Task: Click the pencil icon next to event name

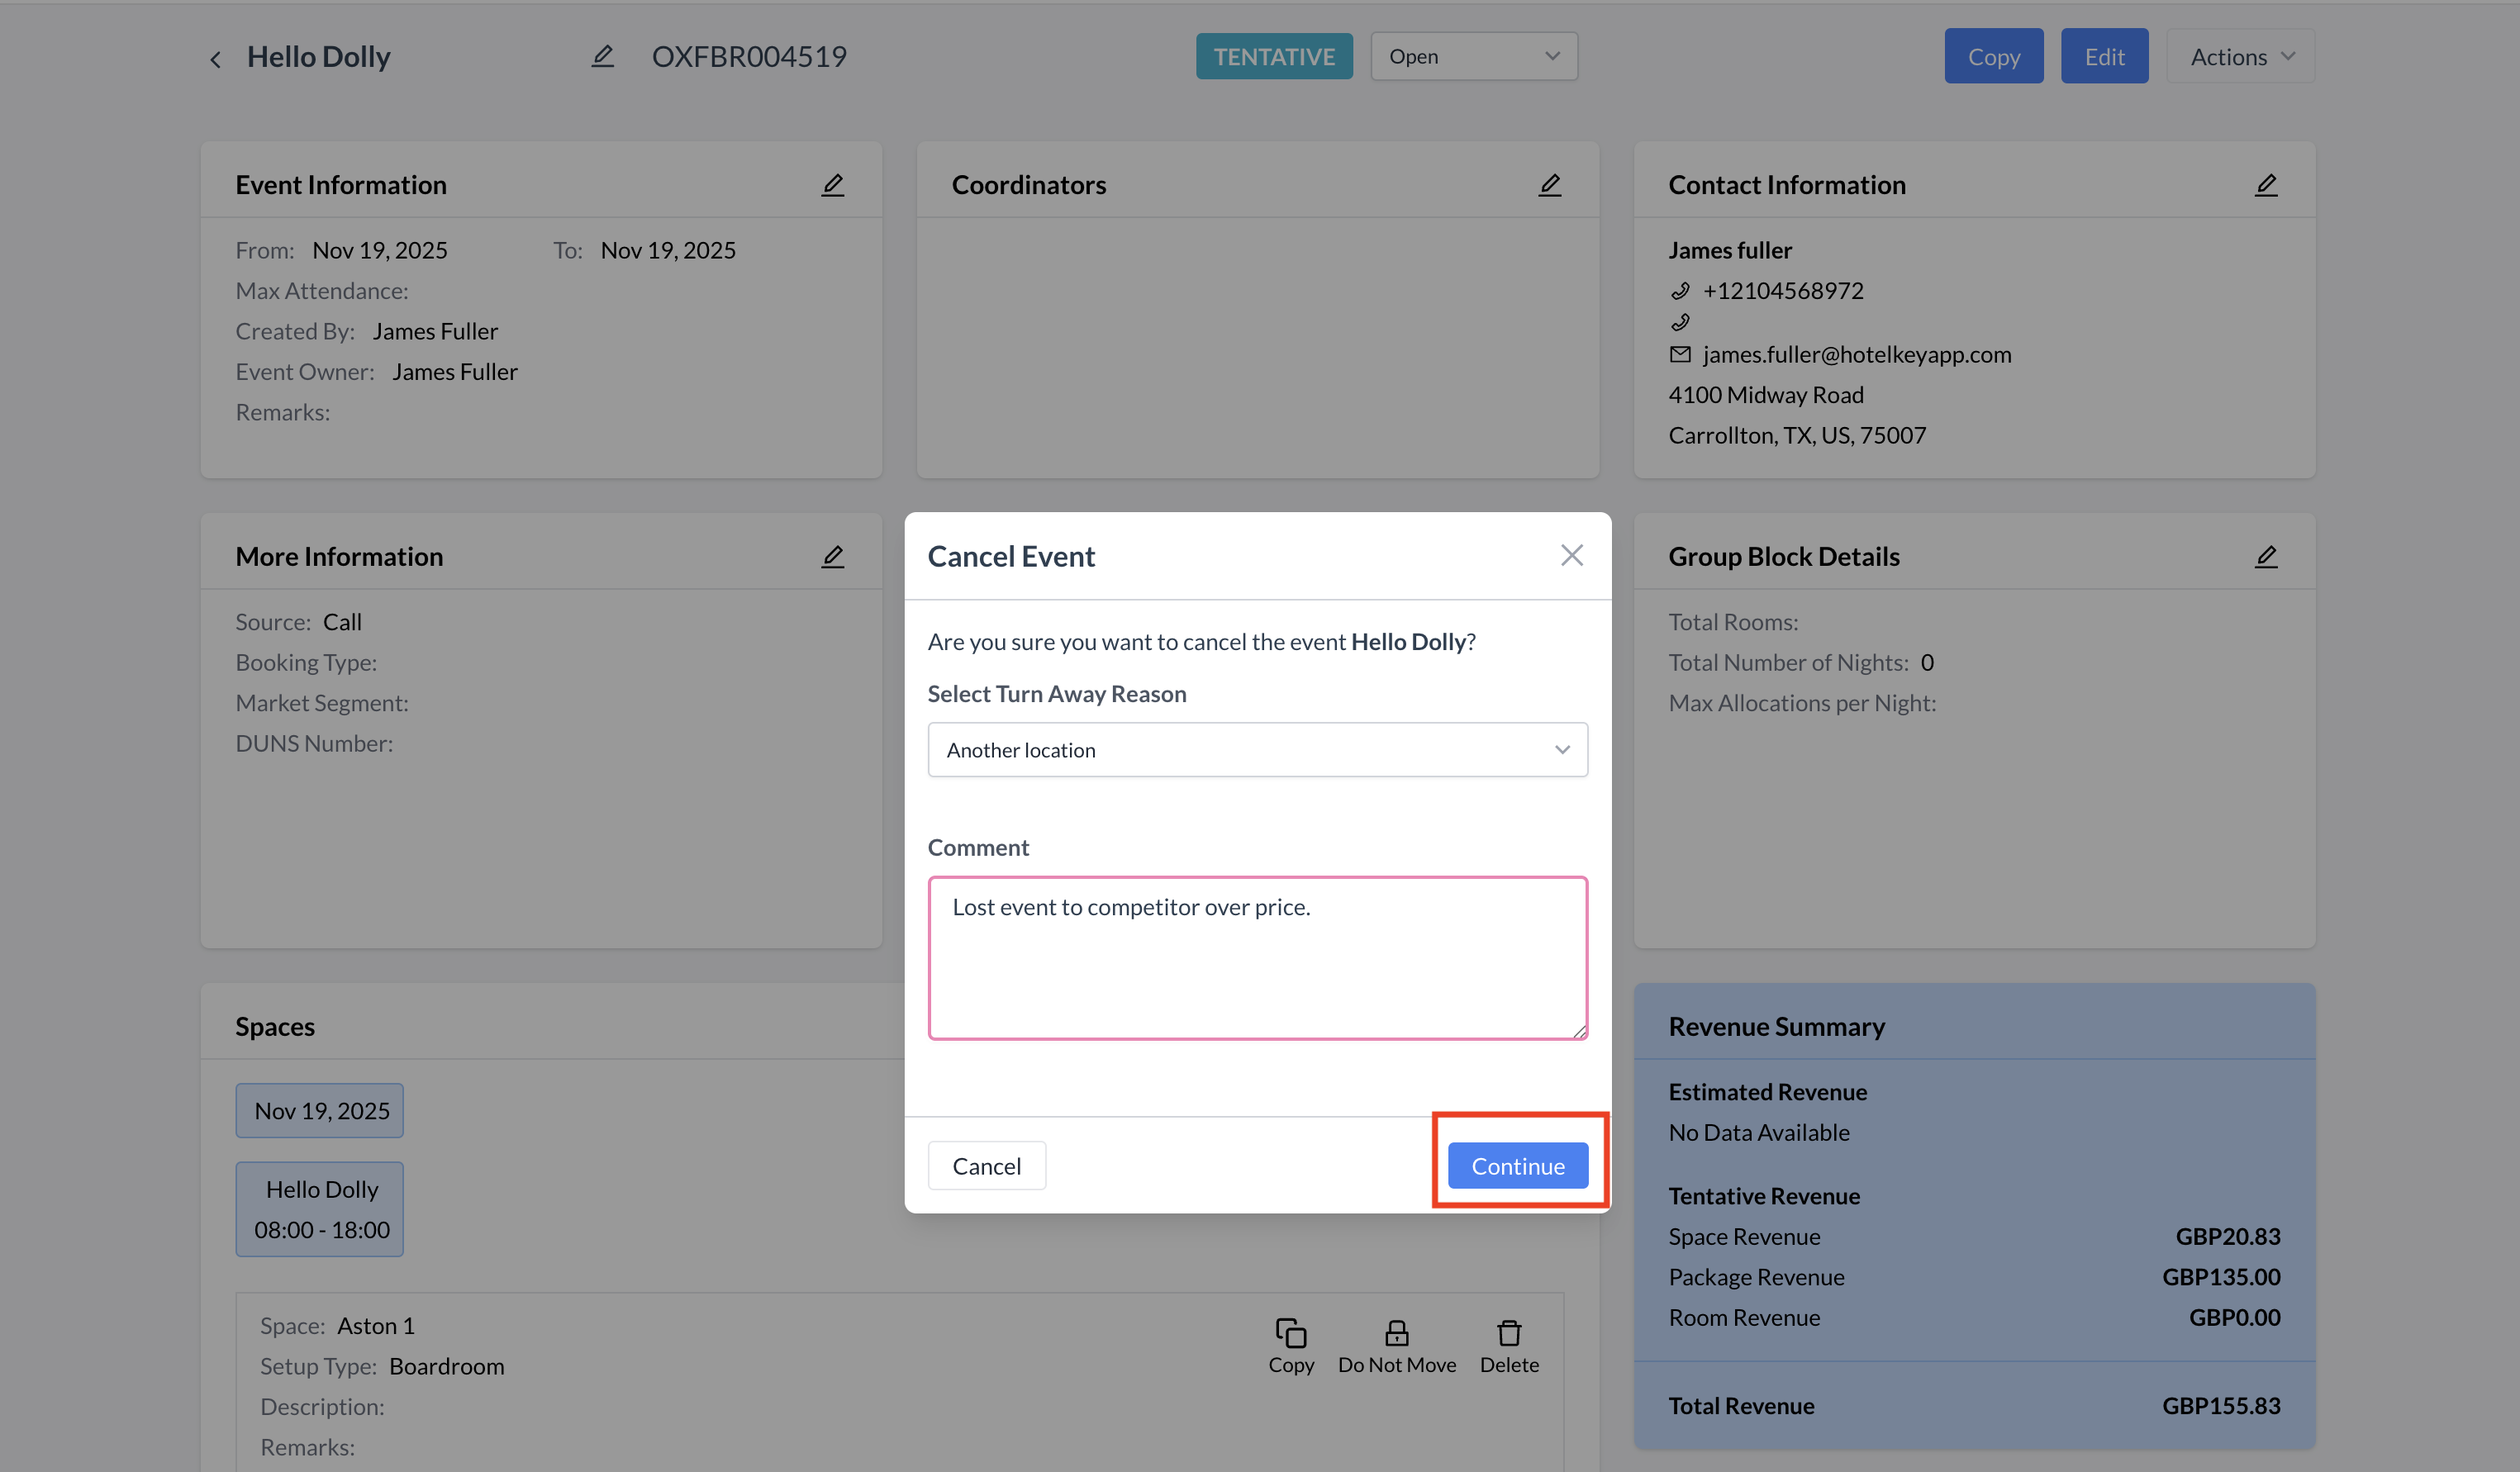Action: pos(602,57)
